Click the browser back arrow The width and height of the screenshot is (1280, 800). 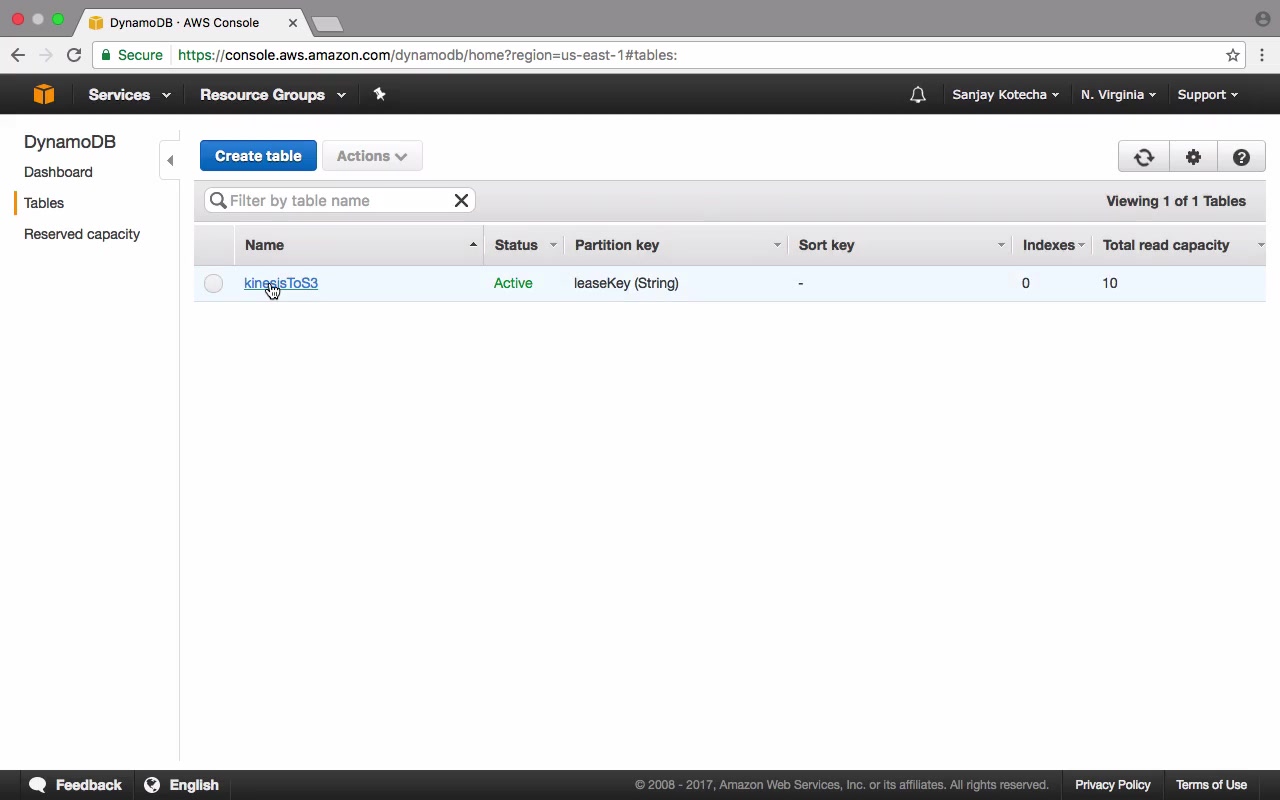18,55
